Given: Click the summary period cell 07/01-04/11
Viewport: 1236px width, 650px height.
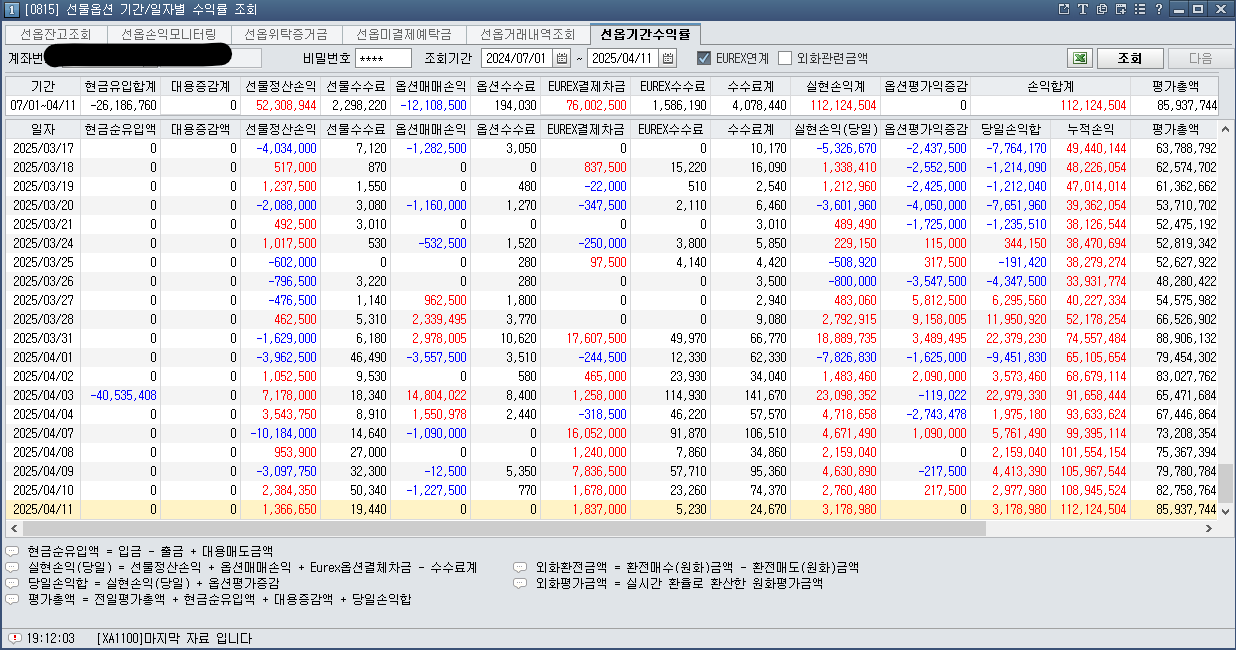Looking at the screenshot, I should pos(43,105).
